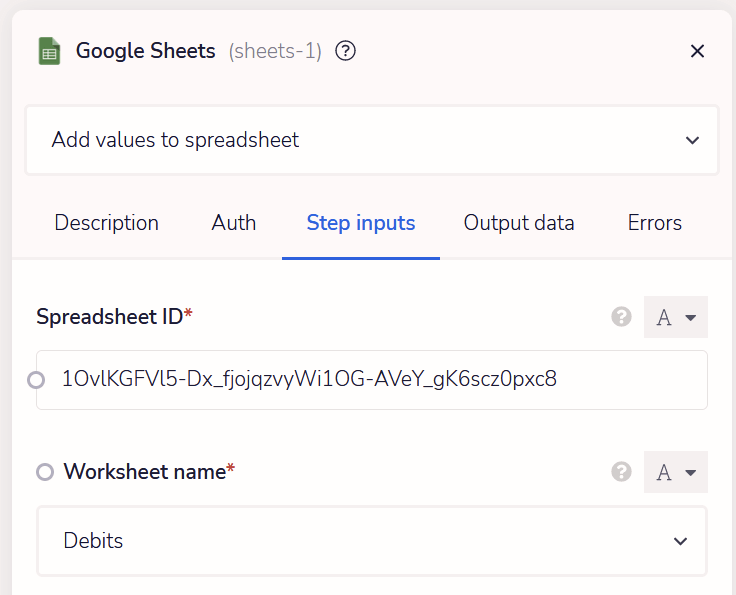Show help for Spreadsheet ID field
Image resolution: width=736 pixels, height=595 pixels.
[x=621, y=317]
